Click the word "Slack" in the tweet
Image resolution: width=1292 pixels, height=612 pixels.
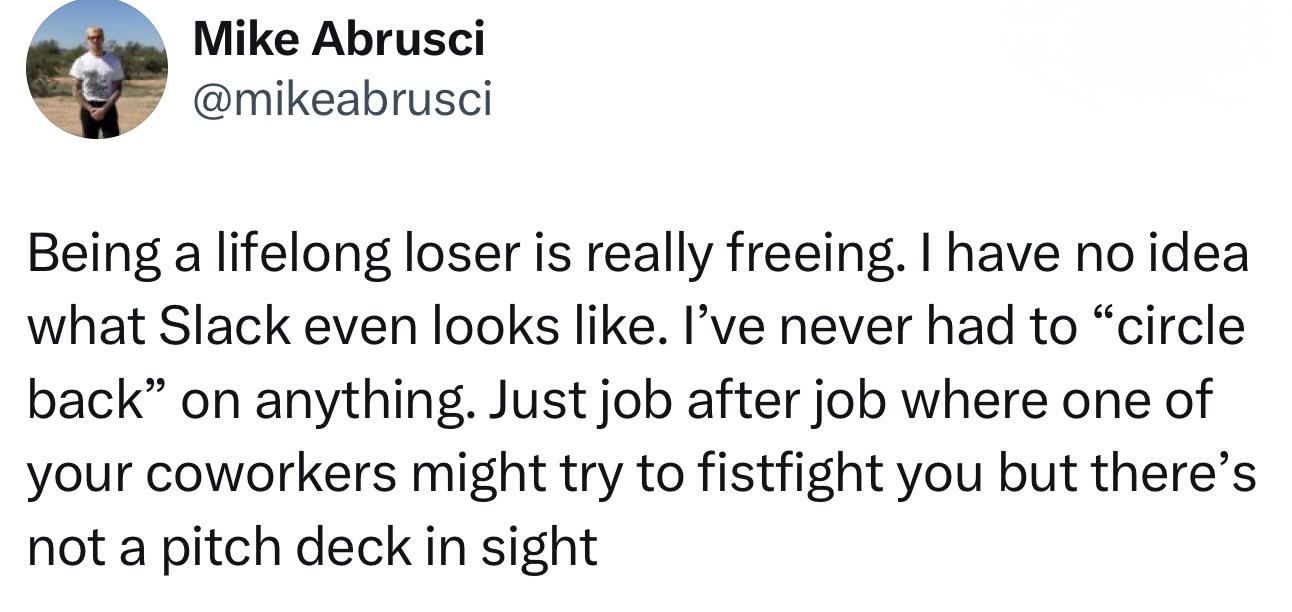[225, 328]
